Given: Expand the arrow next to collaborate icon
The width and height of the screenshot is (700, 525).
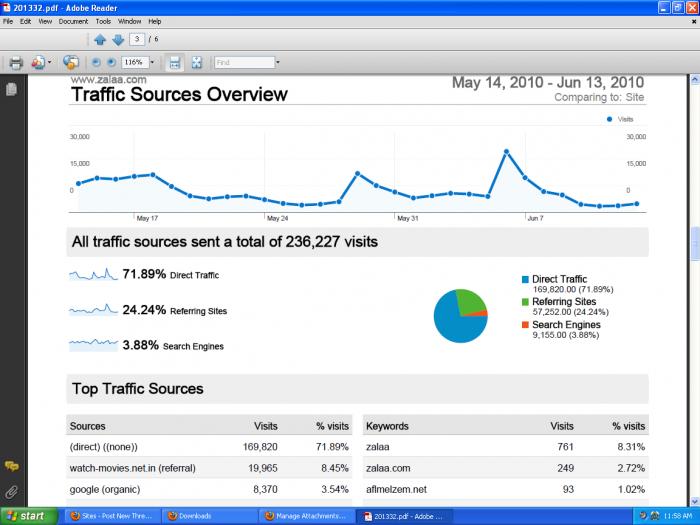Looking at the screenshot, I should point(50,62).
